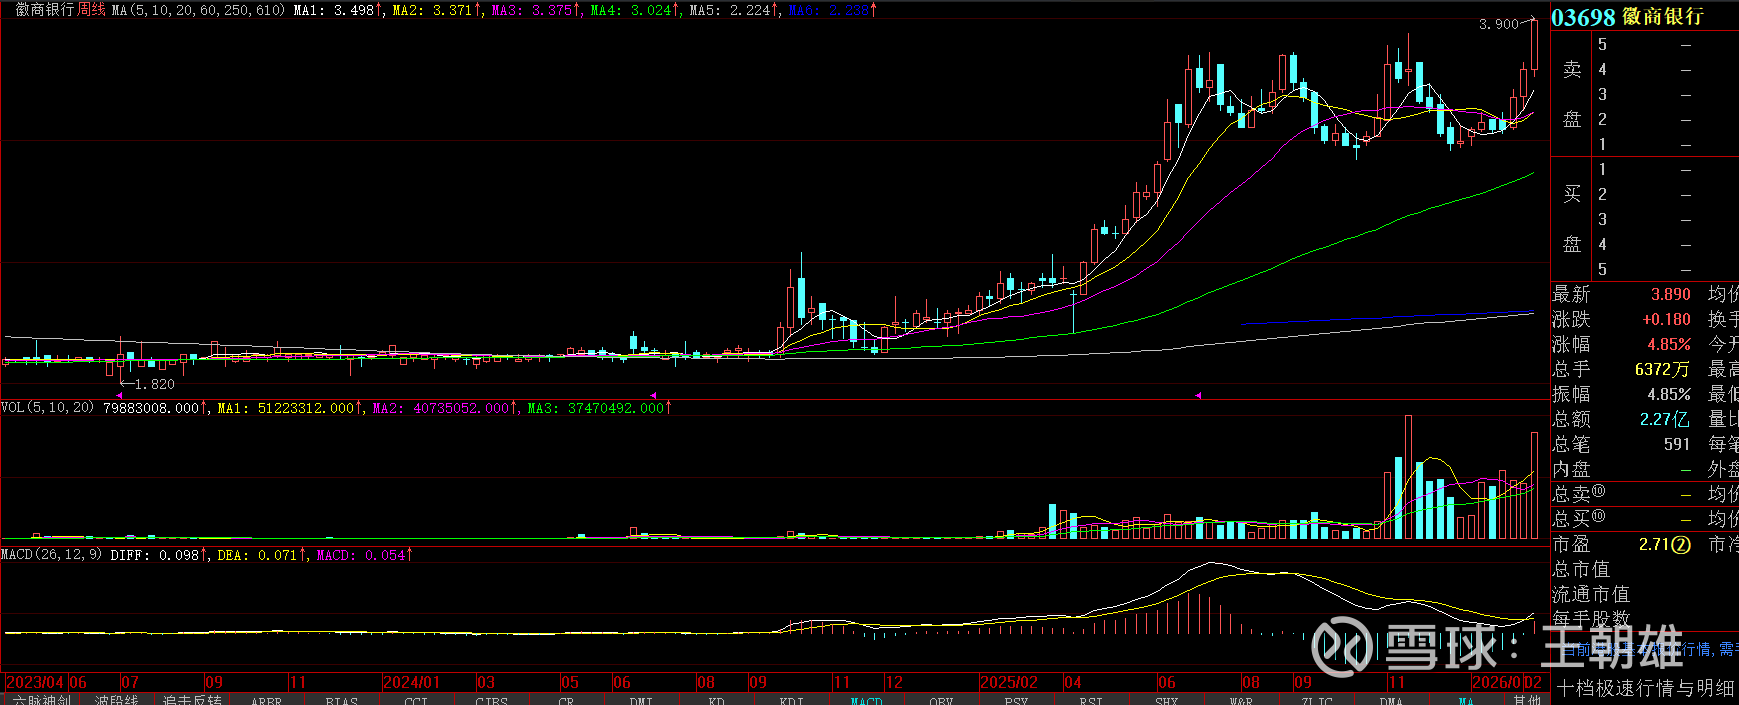This screenshot has height=705, width=1739.
Task: Open MACD(26,12,9) indicator parameters
Action: [x=52, y=554]
